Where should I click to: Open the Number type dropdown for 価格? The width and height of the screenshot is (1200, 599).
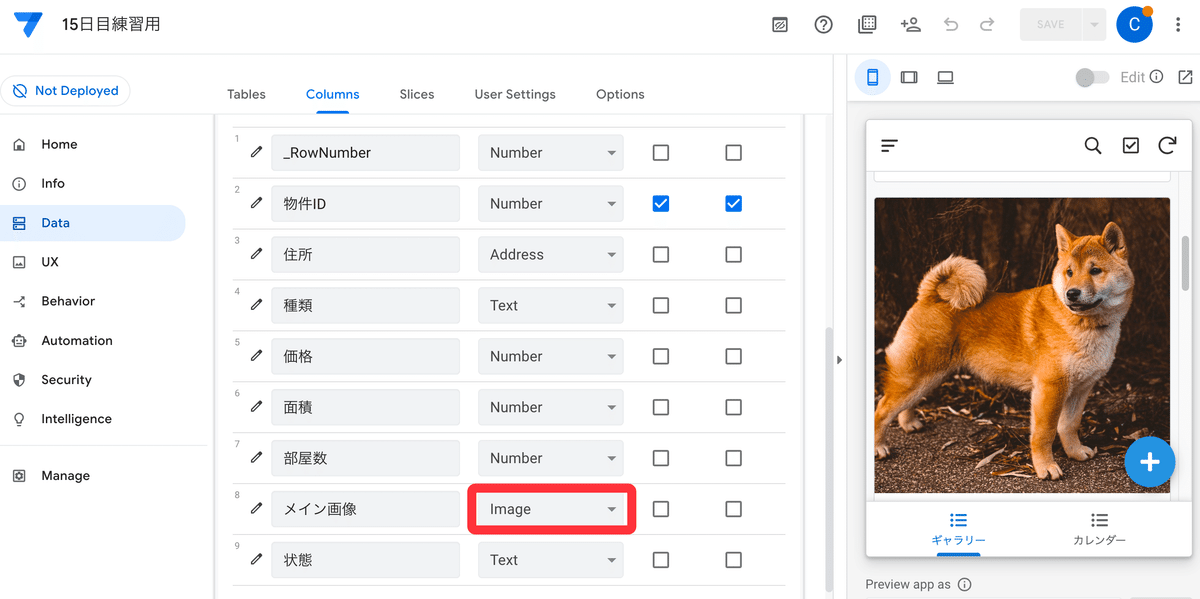(550, 356)
